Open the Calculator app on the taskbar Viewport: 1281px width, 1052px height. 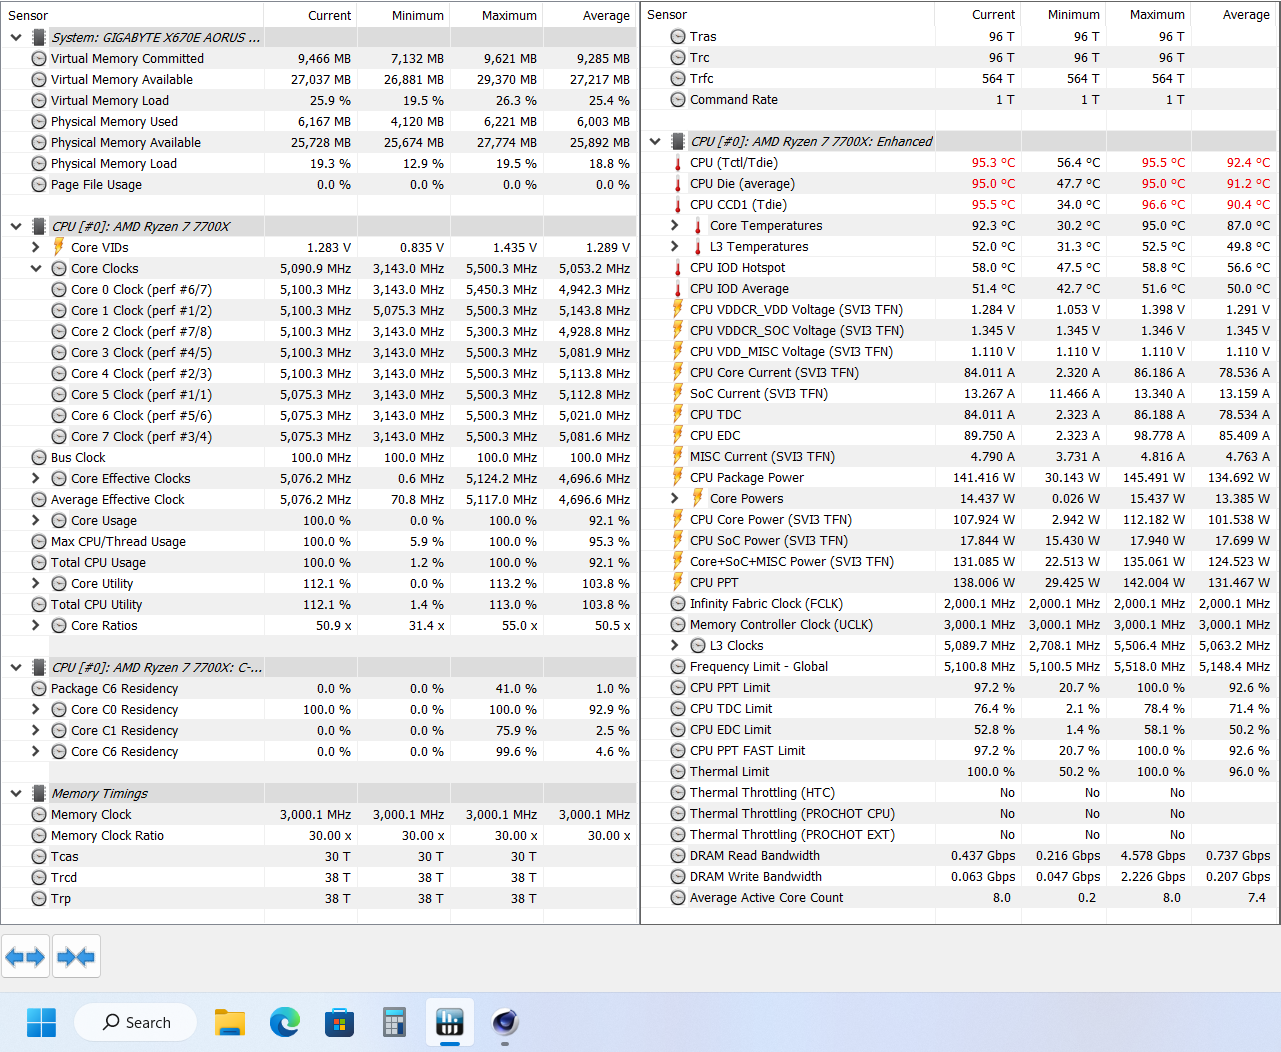point(395,1022)
